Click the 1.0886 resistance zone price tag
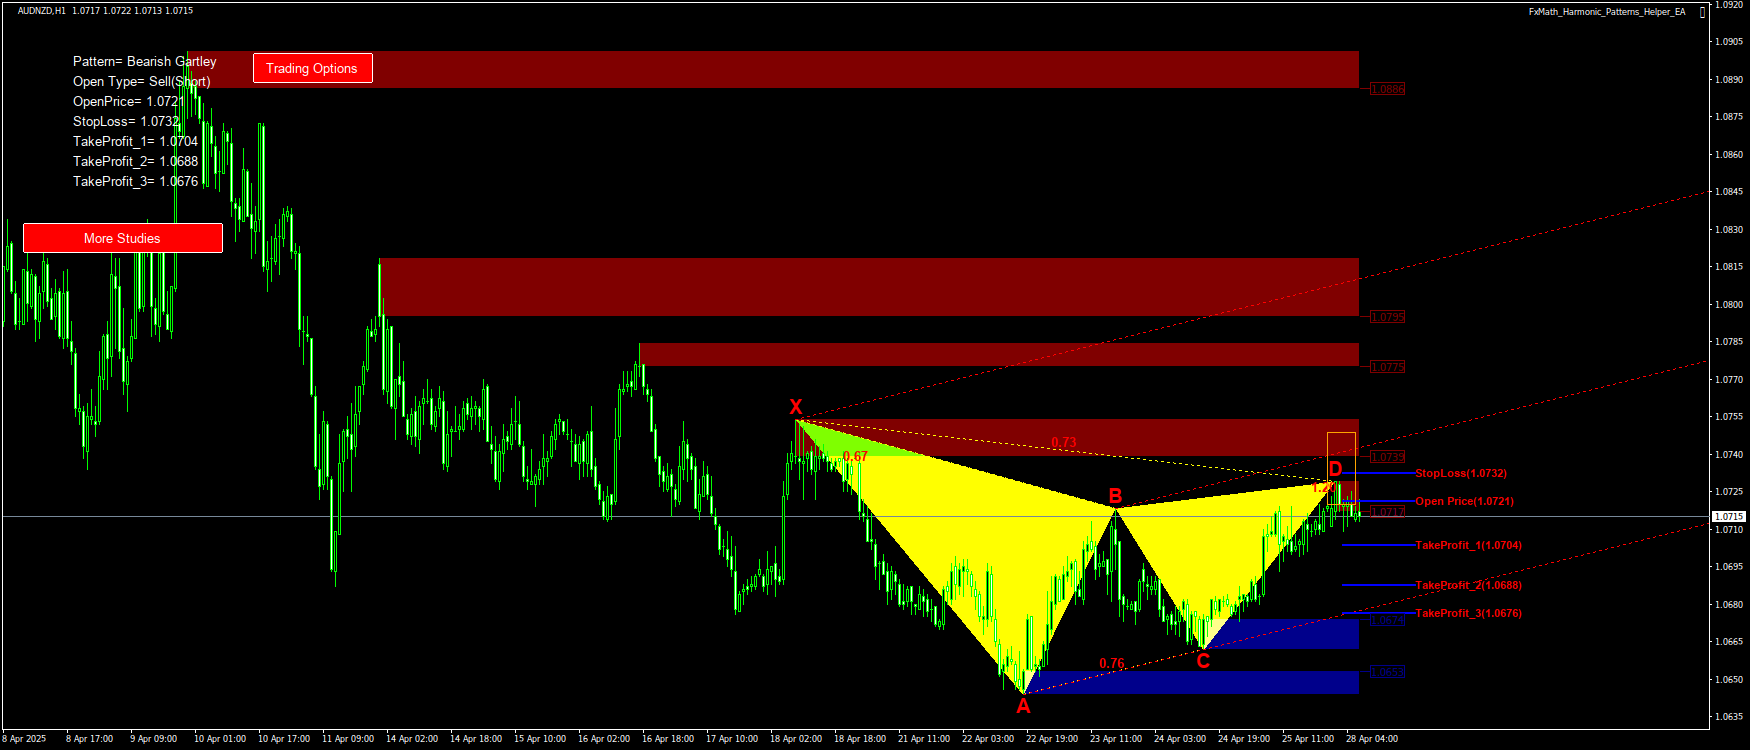1750x750 pixels. (x=1387, y=89)
